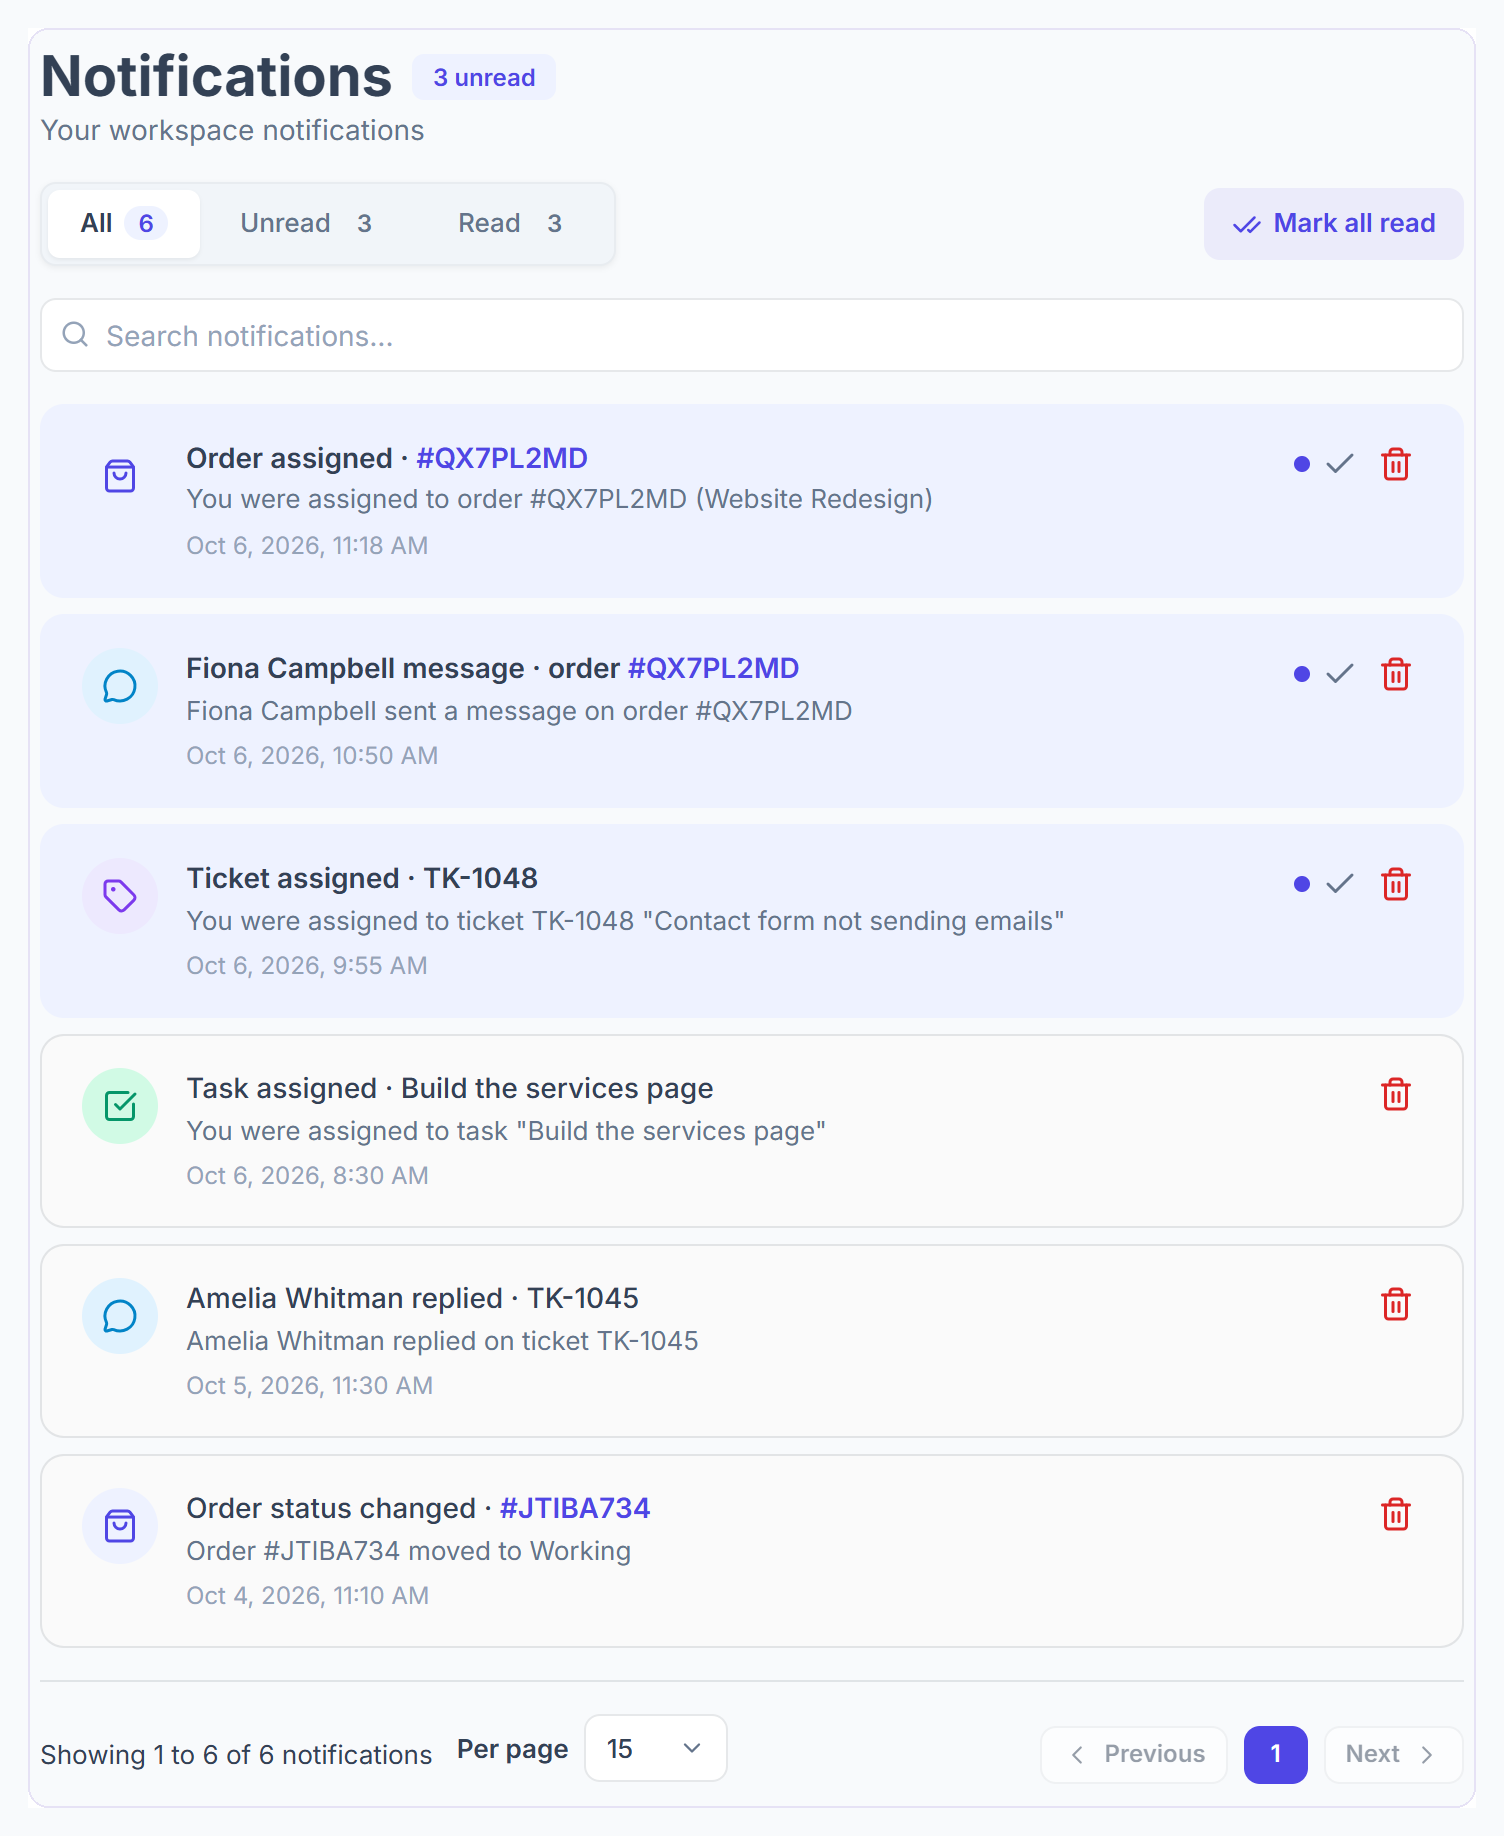Click the Mark all read button
The width and height of the screenshot is (1504, 1836).
click(x=1334, y=223)
